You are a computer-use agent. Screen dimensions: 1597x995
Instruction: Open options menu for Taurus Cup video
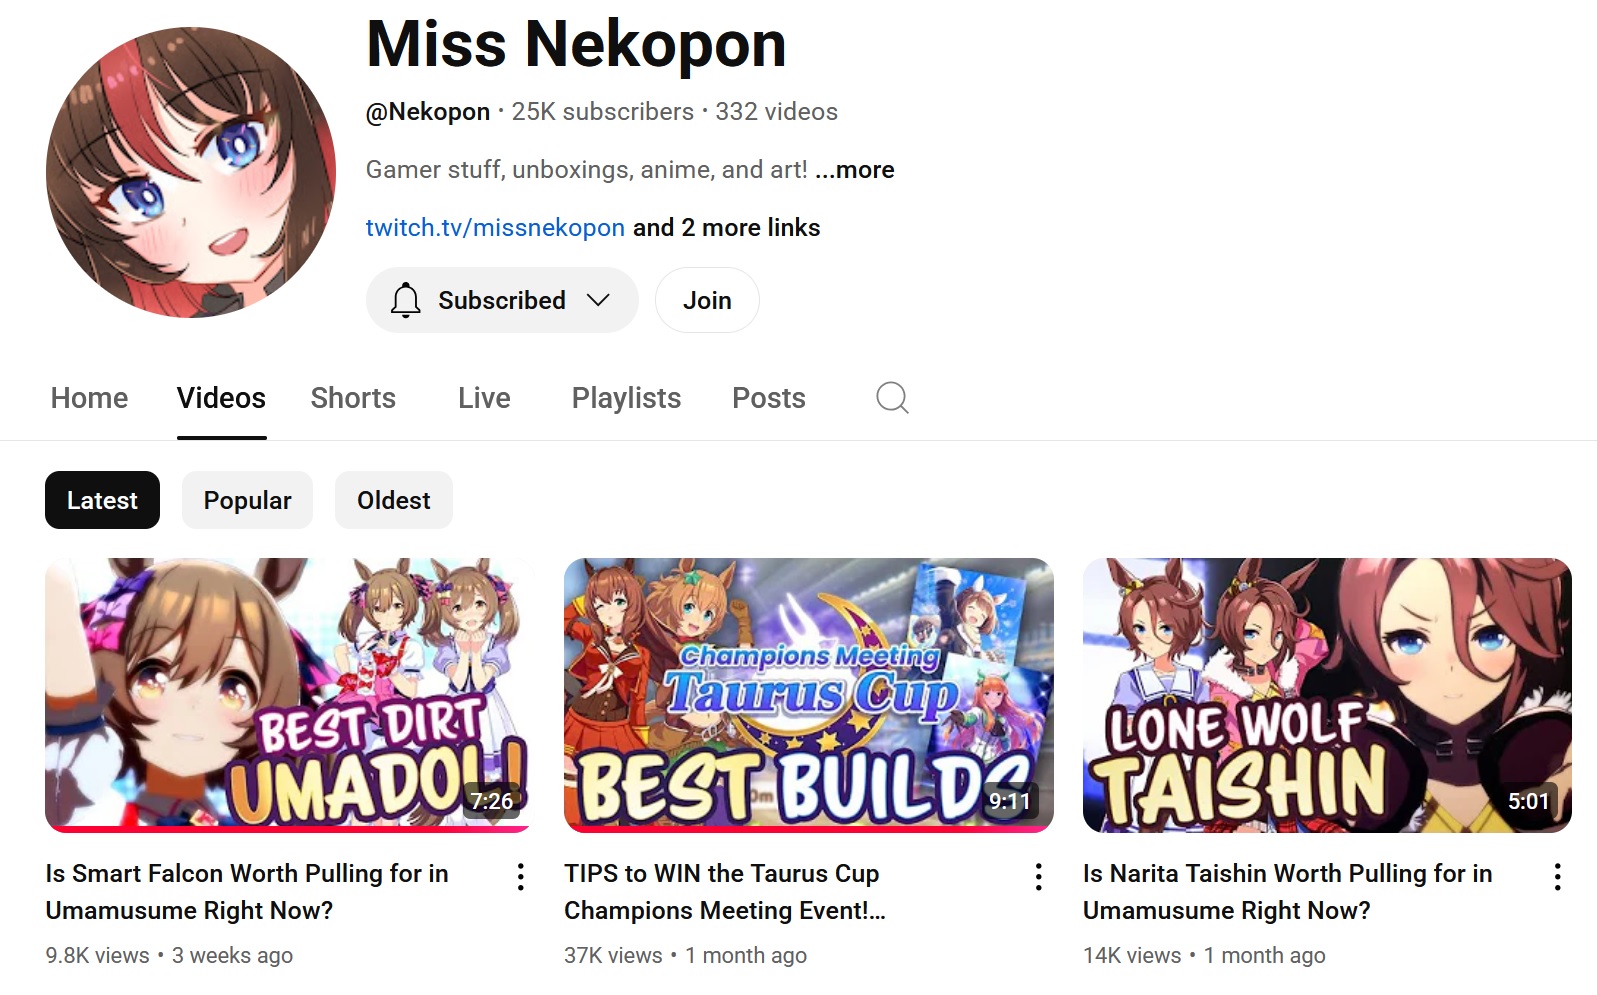tap(1039, 877)
